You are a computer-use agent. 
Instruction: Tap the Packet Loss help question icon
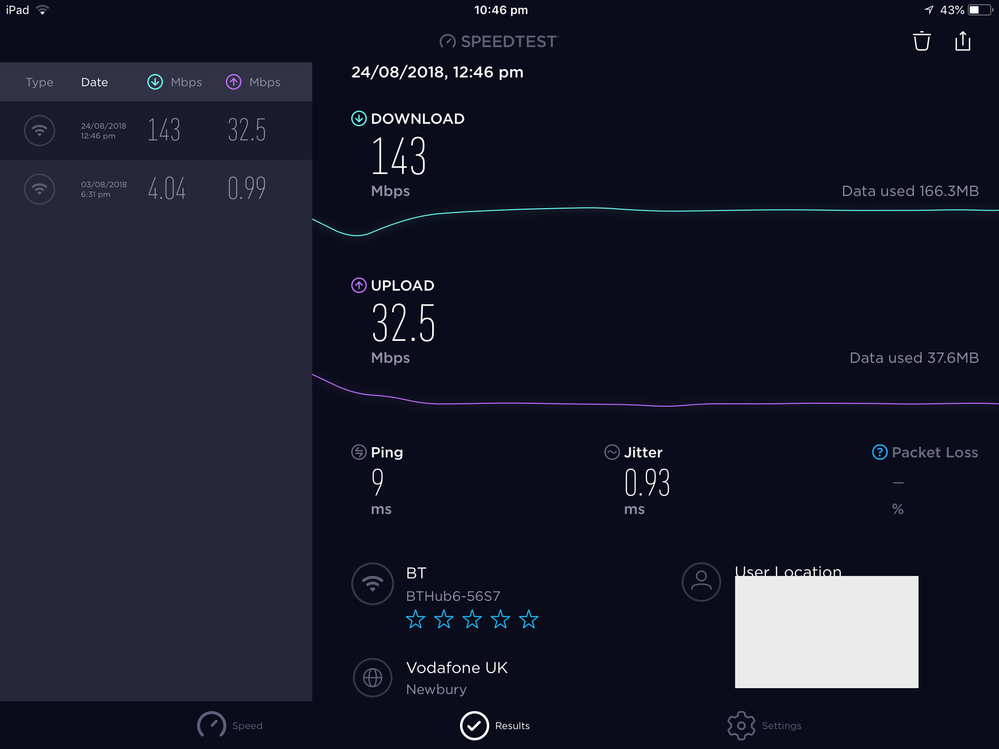coord(879,452)
